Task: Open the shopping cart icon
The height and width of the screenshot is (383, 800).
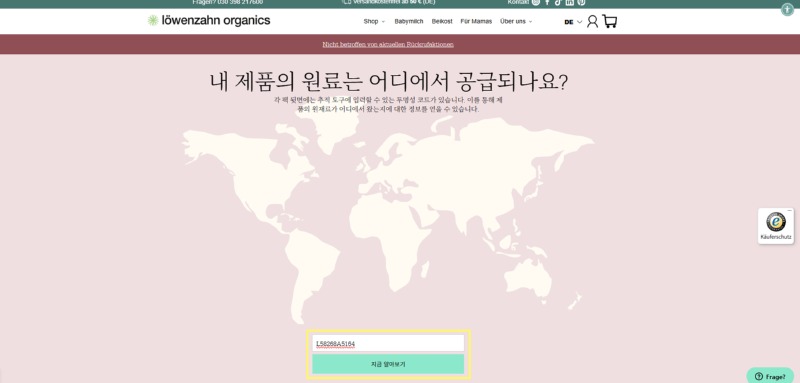Action: pyautogui.click(x=610, y=21)
